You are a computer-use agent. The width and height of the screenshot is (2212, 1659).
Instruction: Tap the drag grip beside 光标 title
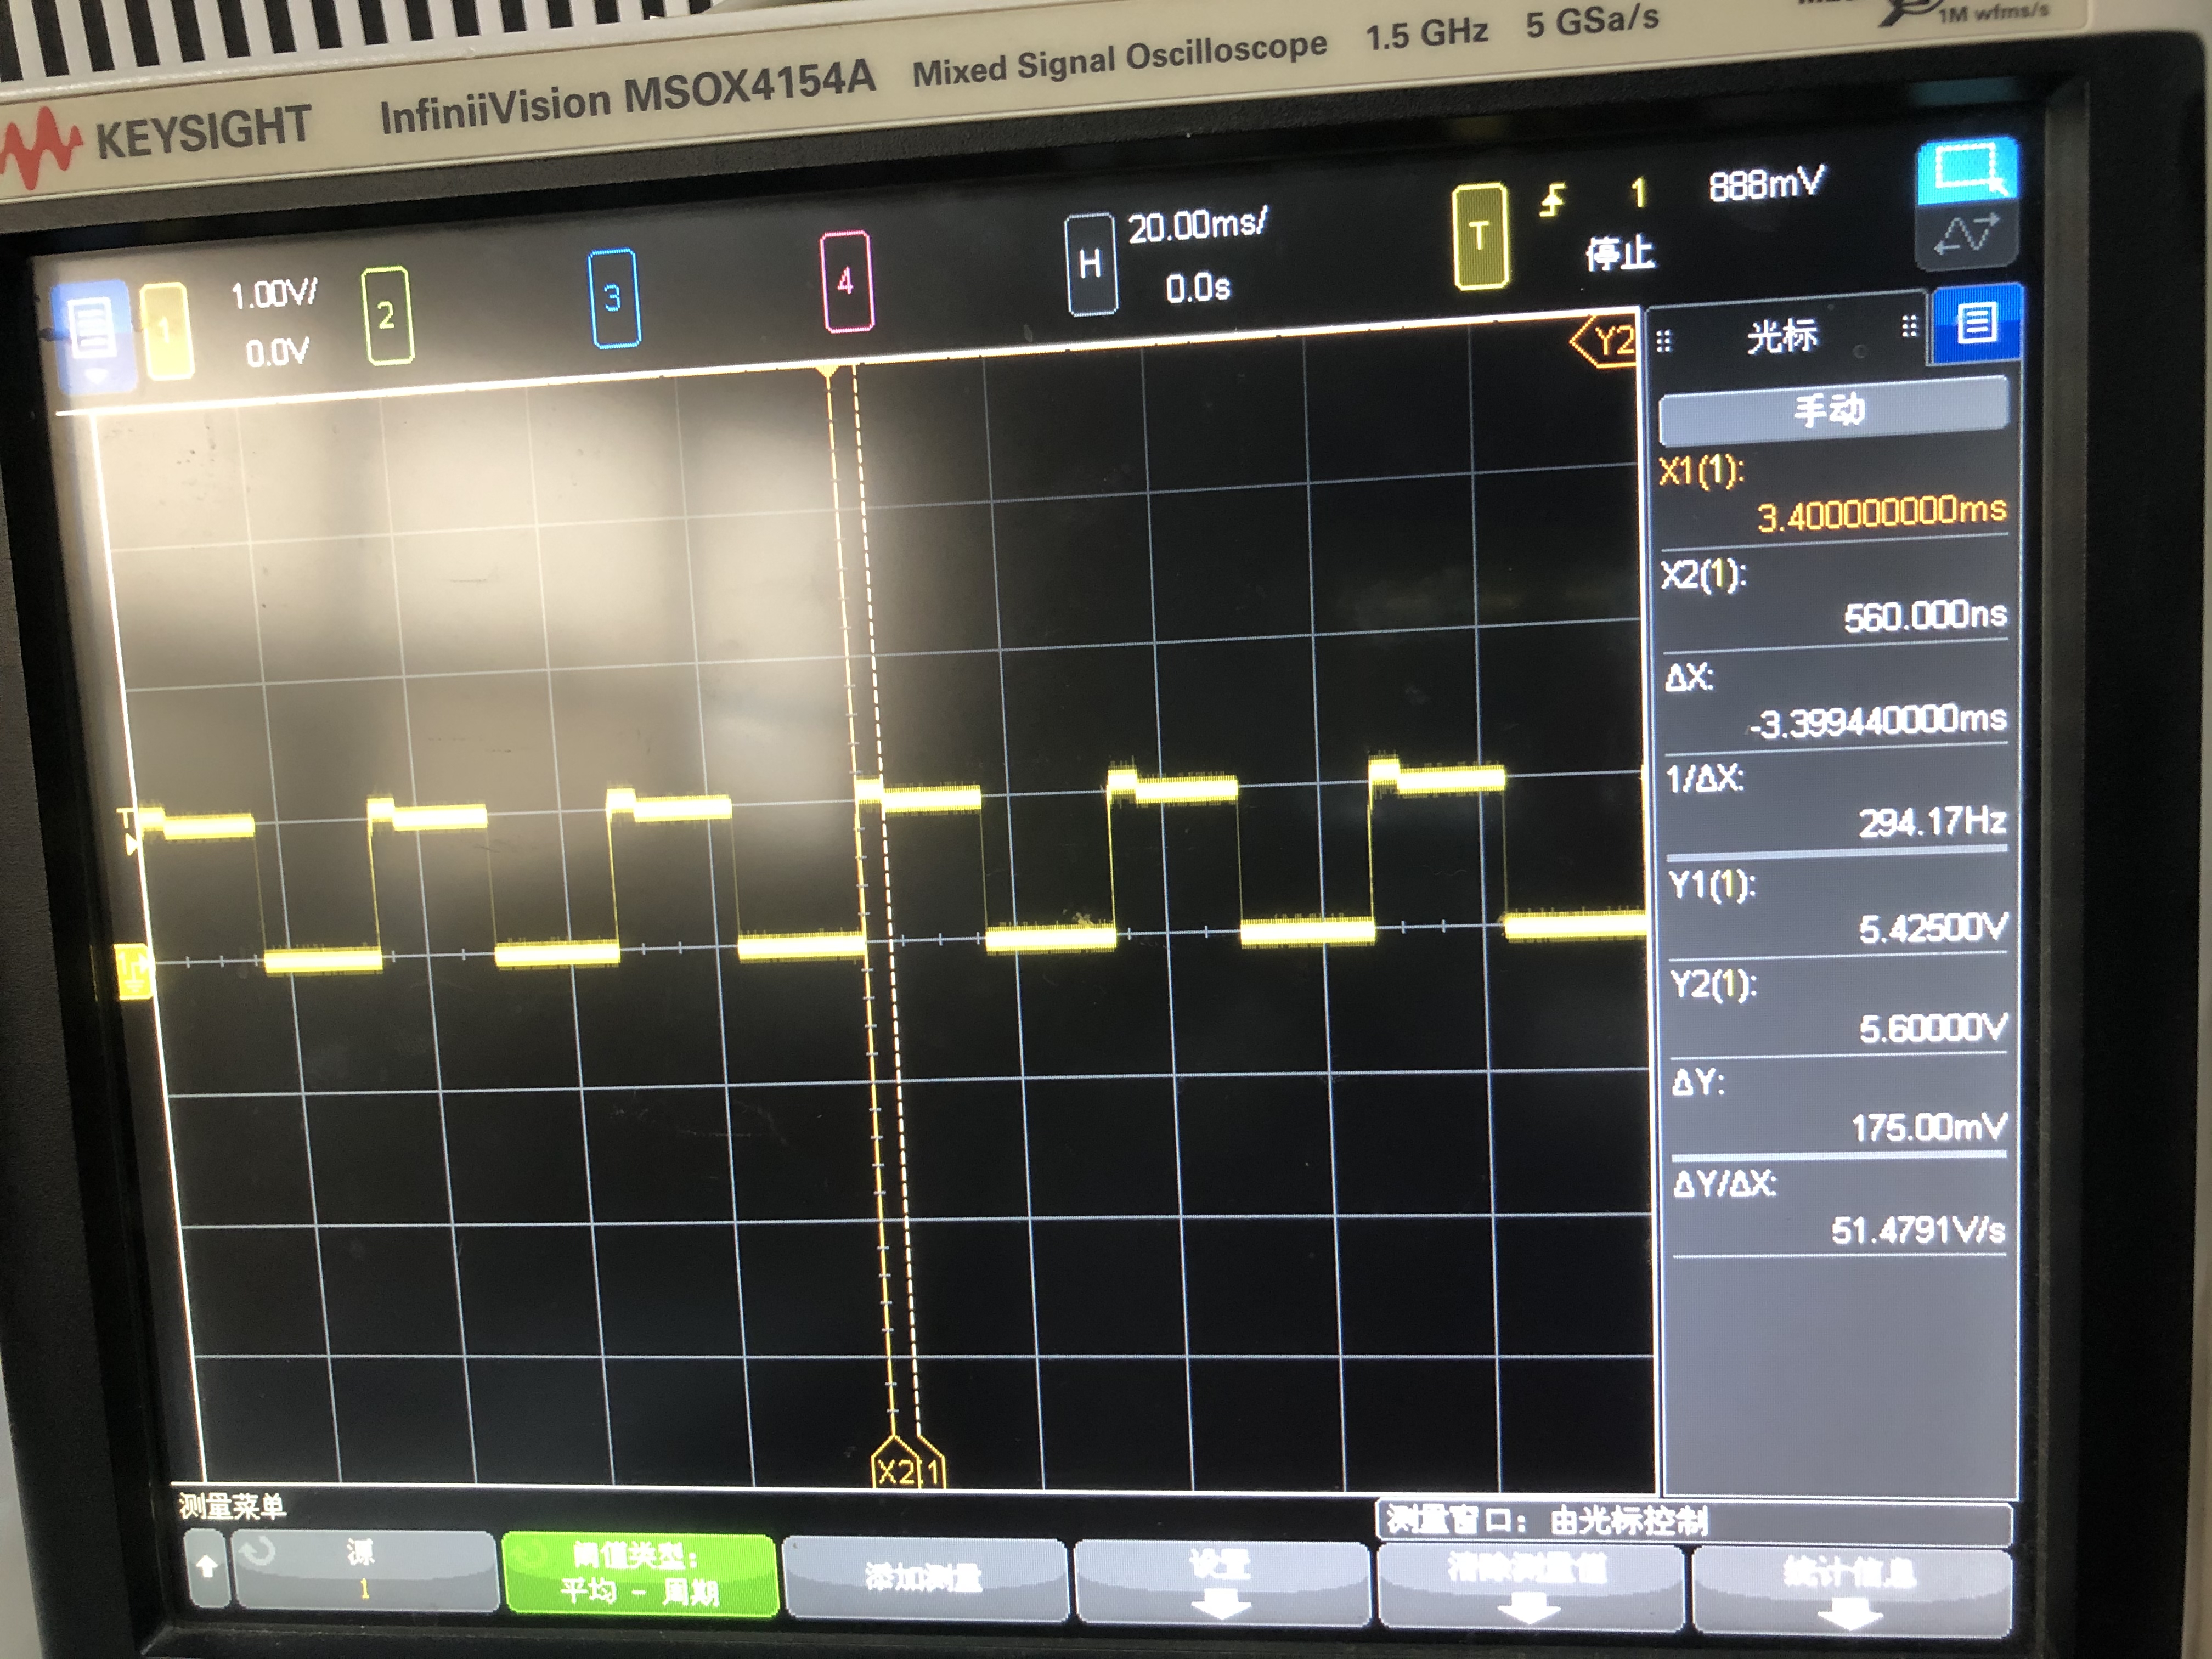(1664, 342)
